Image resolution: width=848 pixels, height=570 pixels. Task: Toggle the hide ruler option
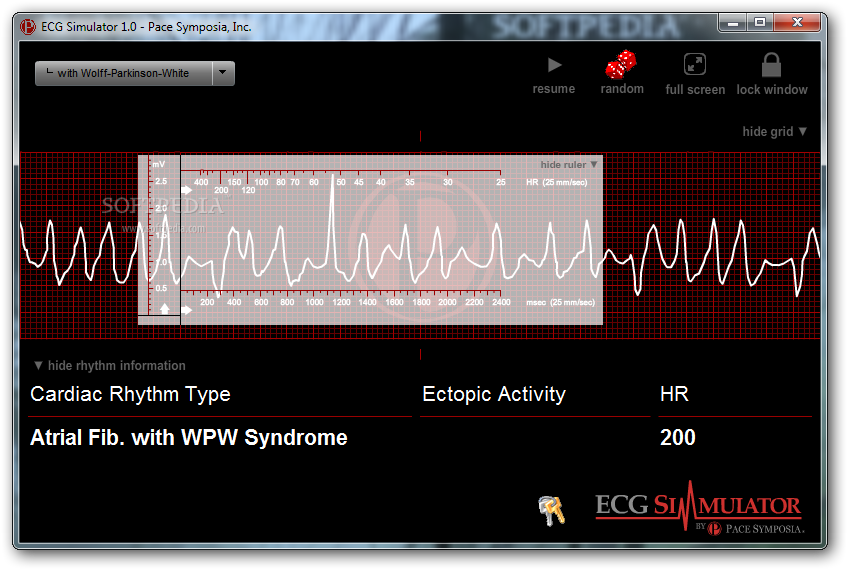(x=569, y=164)
